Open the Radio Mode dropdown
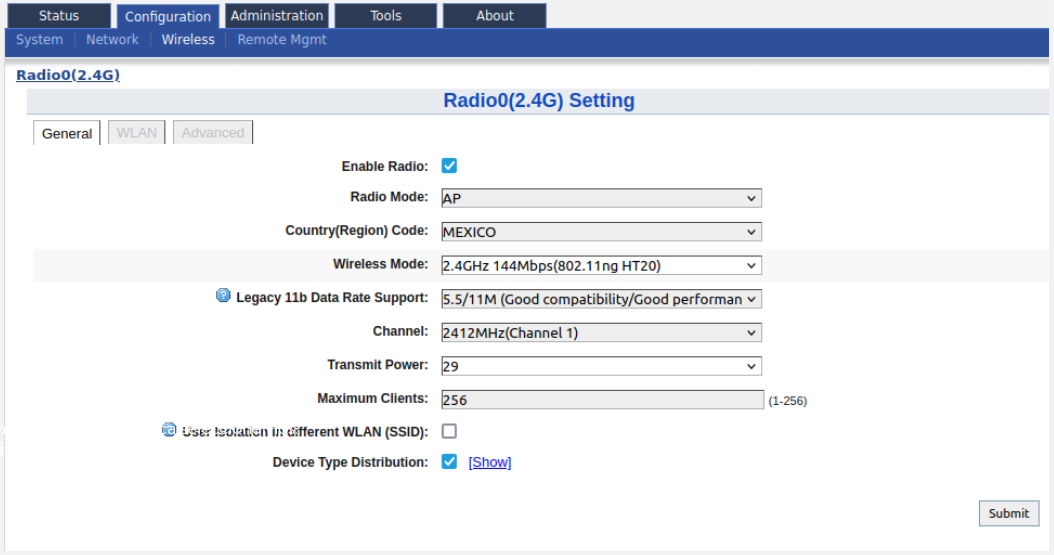 [x=601, y=198]
